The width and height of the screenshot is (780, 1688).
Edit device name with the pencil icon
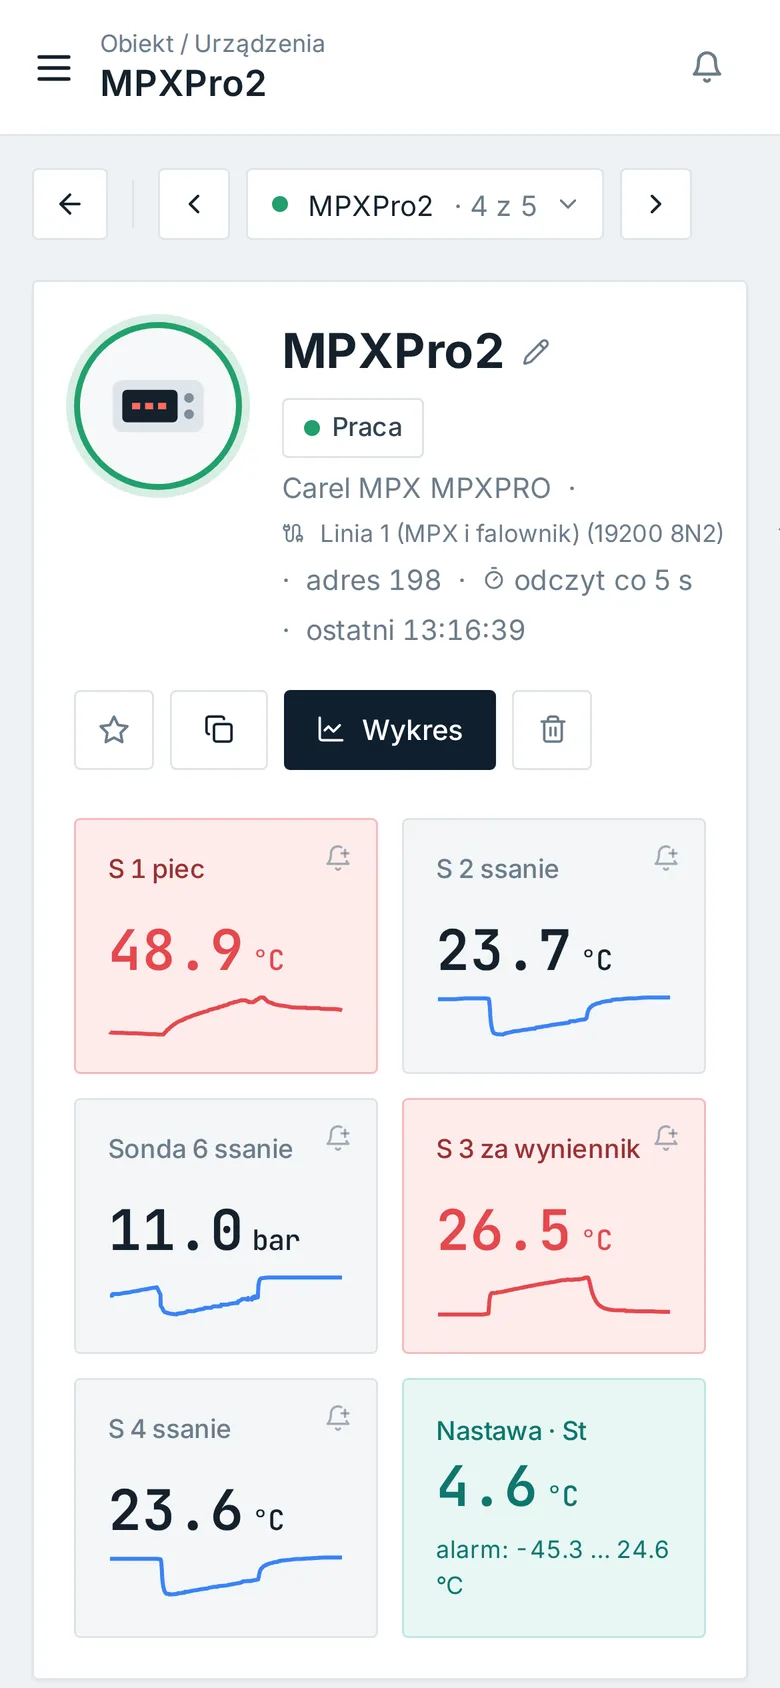pos(537,352)
